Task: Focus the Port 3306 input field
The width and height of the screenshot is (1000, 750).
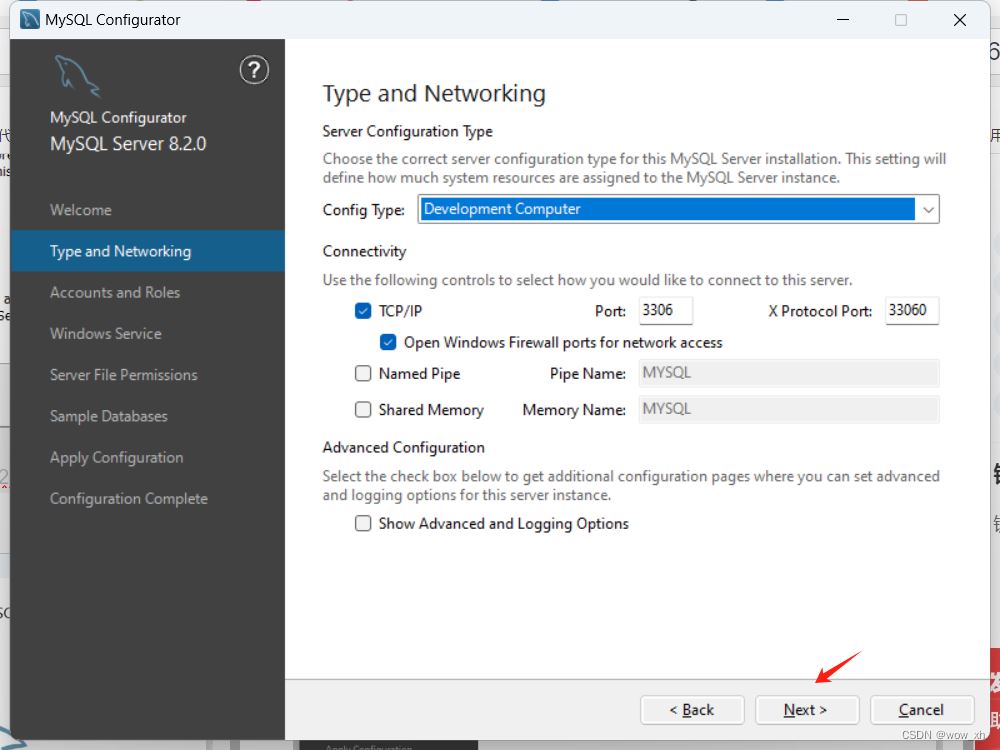Action: click(x=666, y=311)
